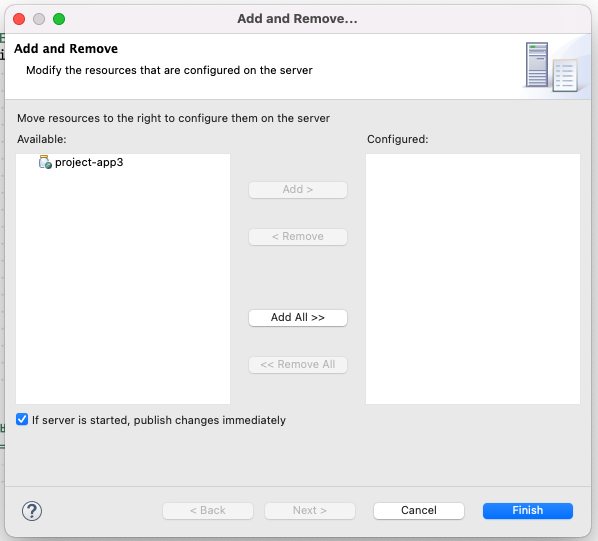
Task: Click the 'Add and Remove...' title bar
Action: coord(297,19)
